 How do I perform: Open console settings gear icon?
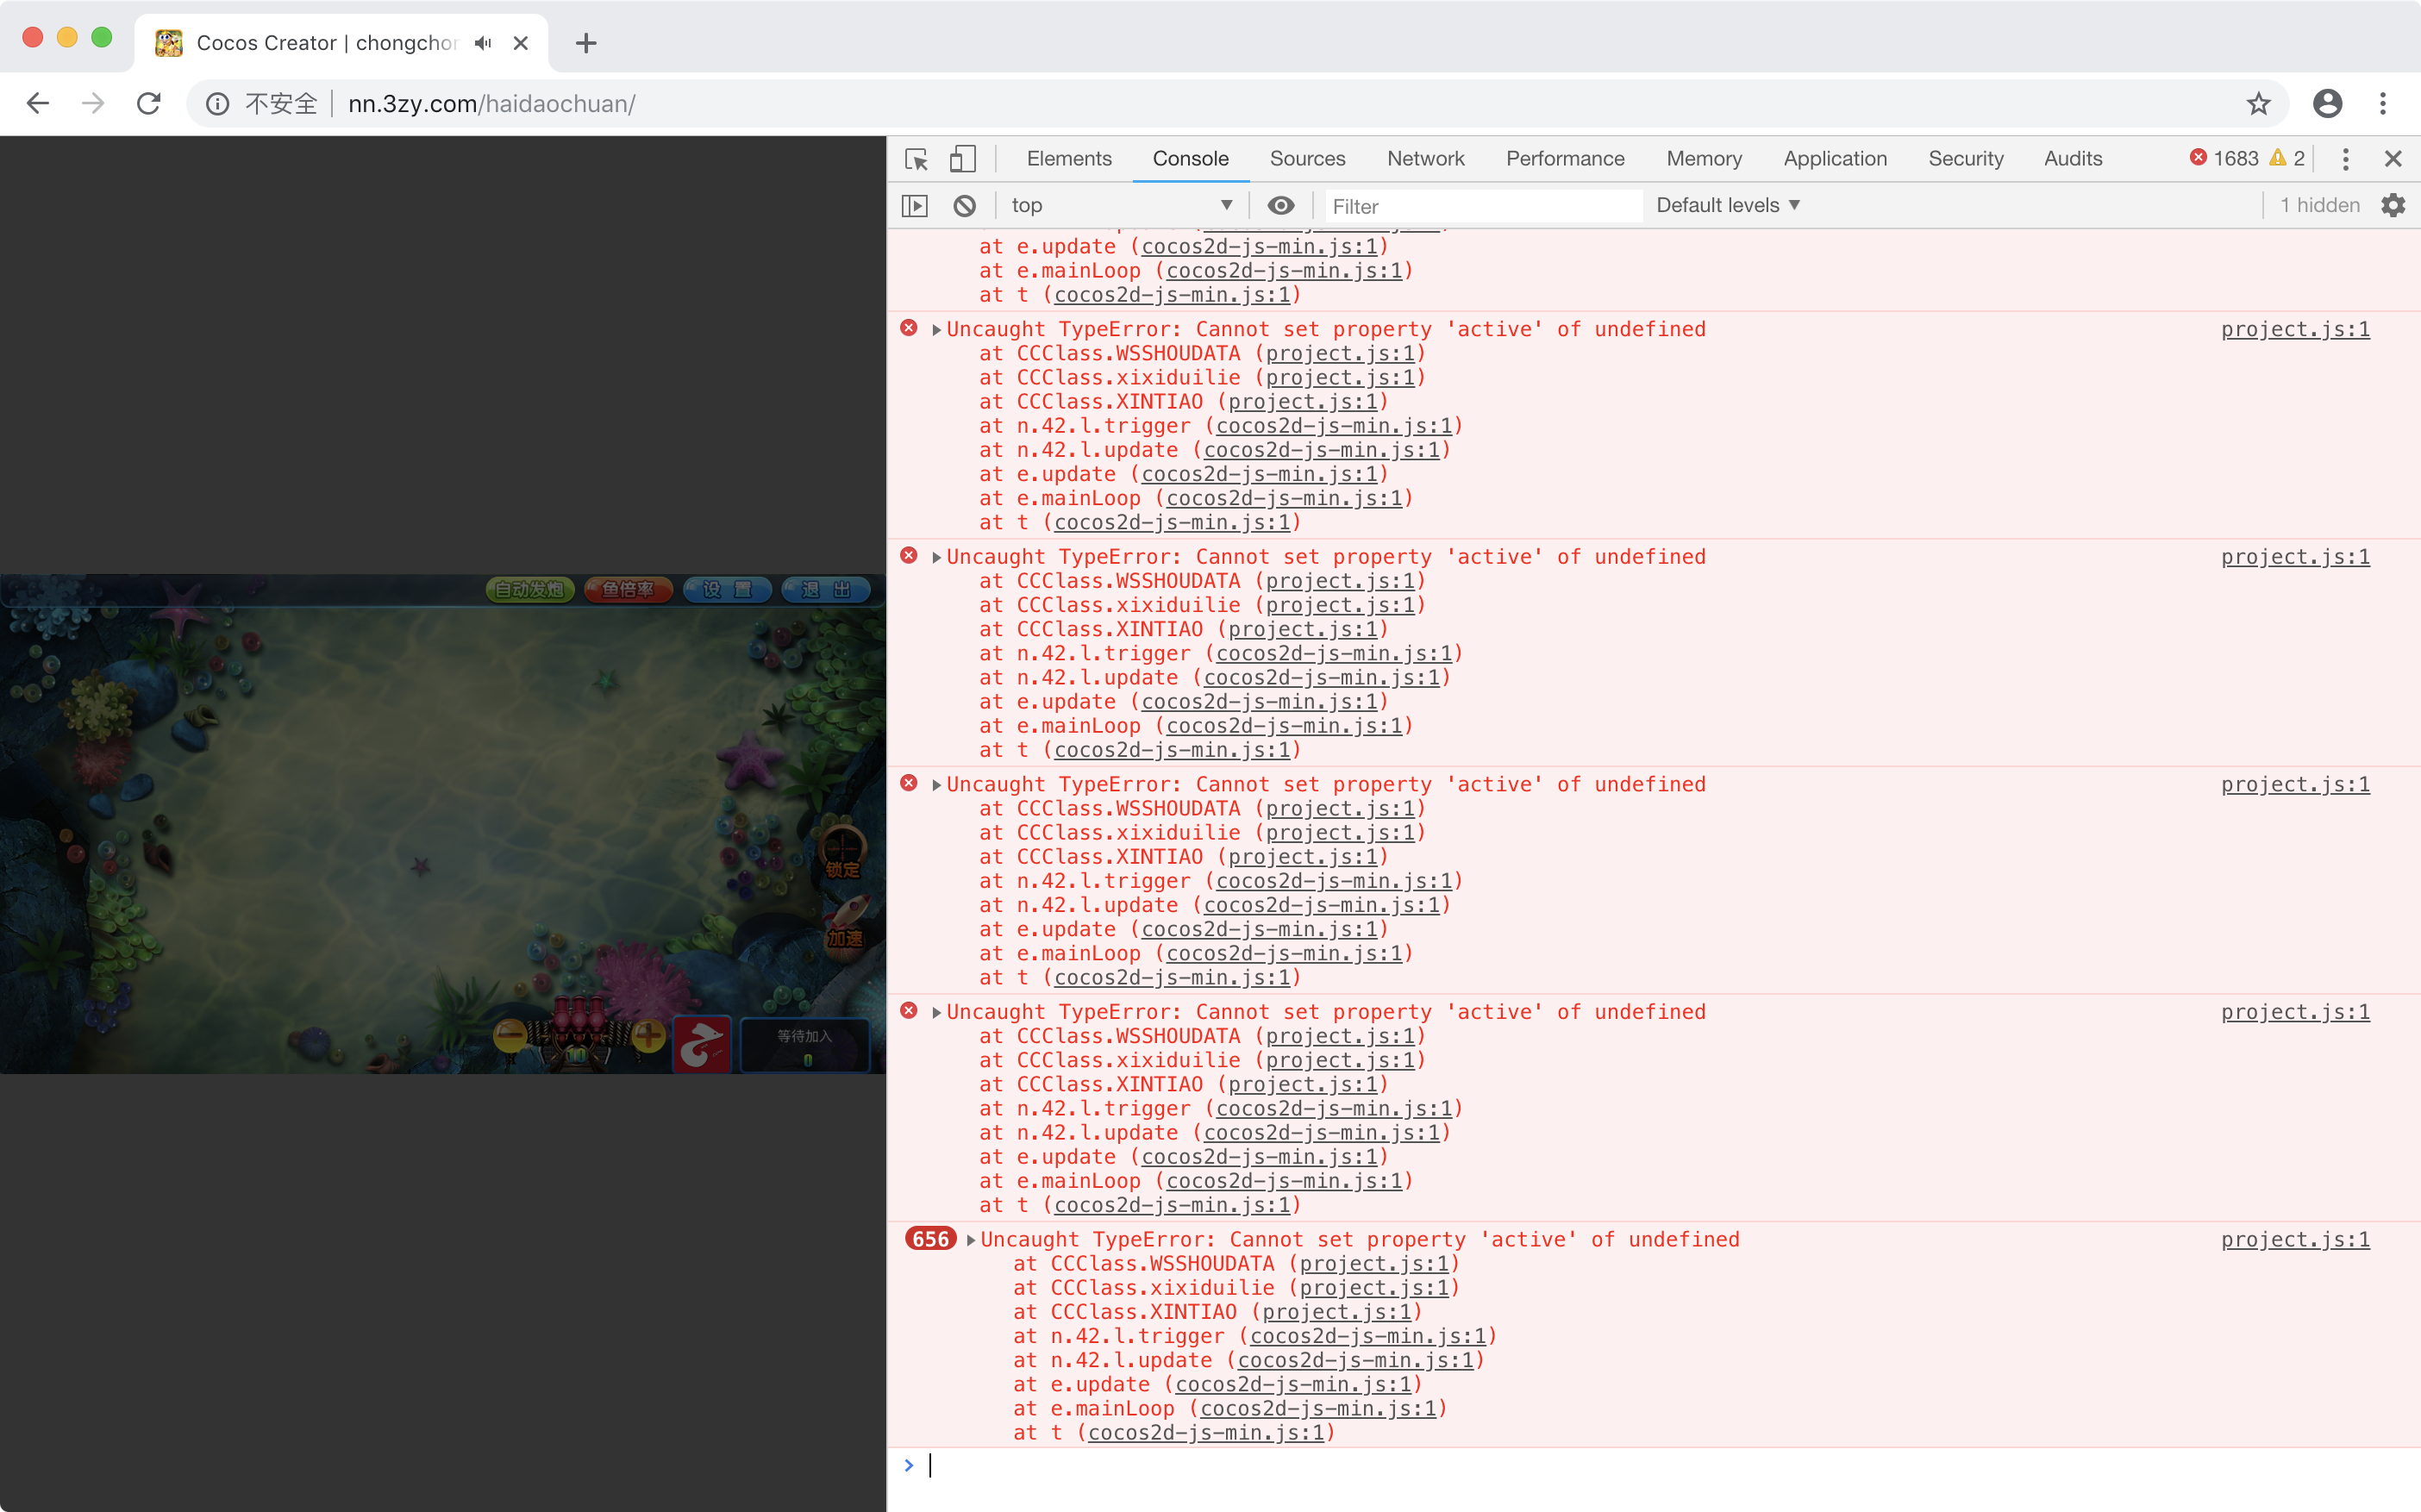tap(2393, 206)
